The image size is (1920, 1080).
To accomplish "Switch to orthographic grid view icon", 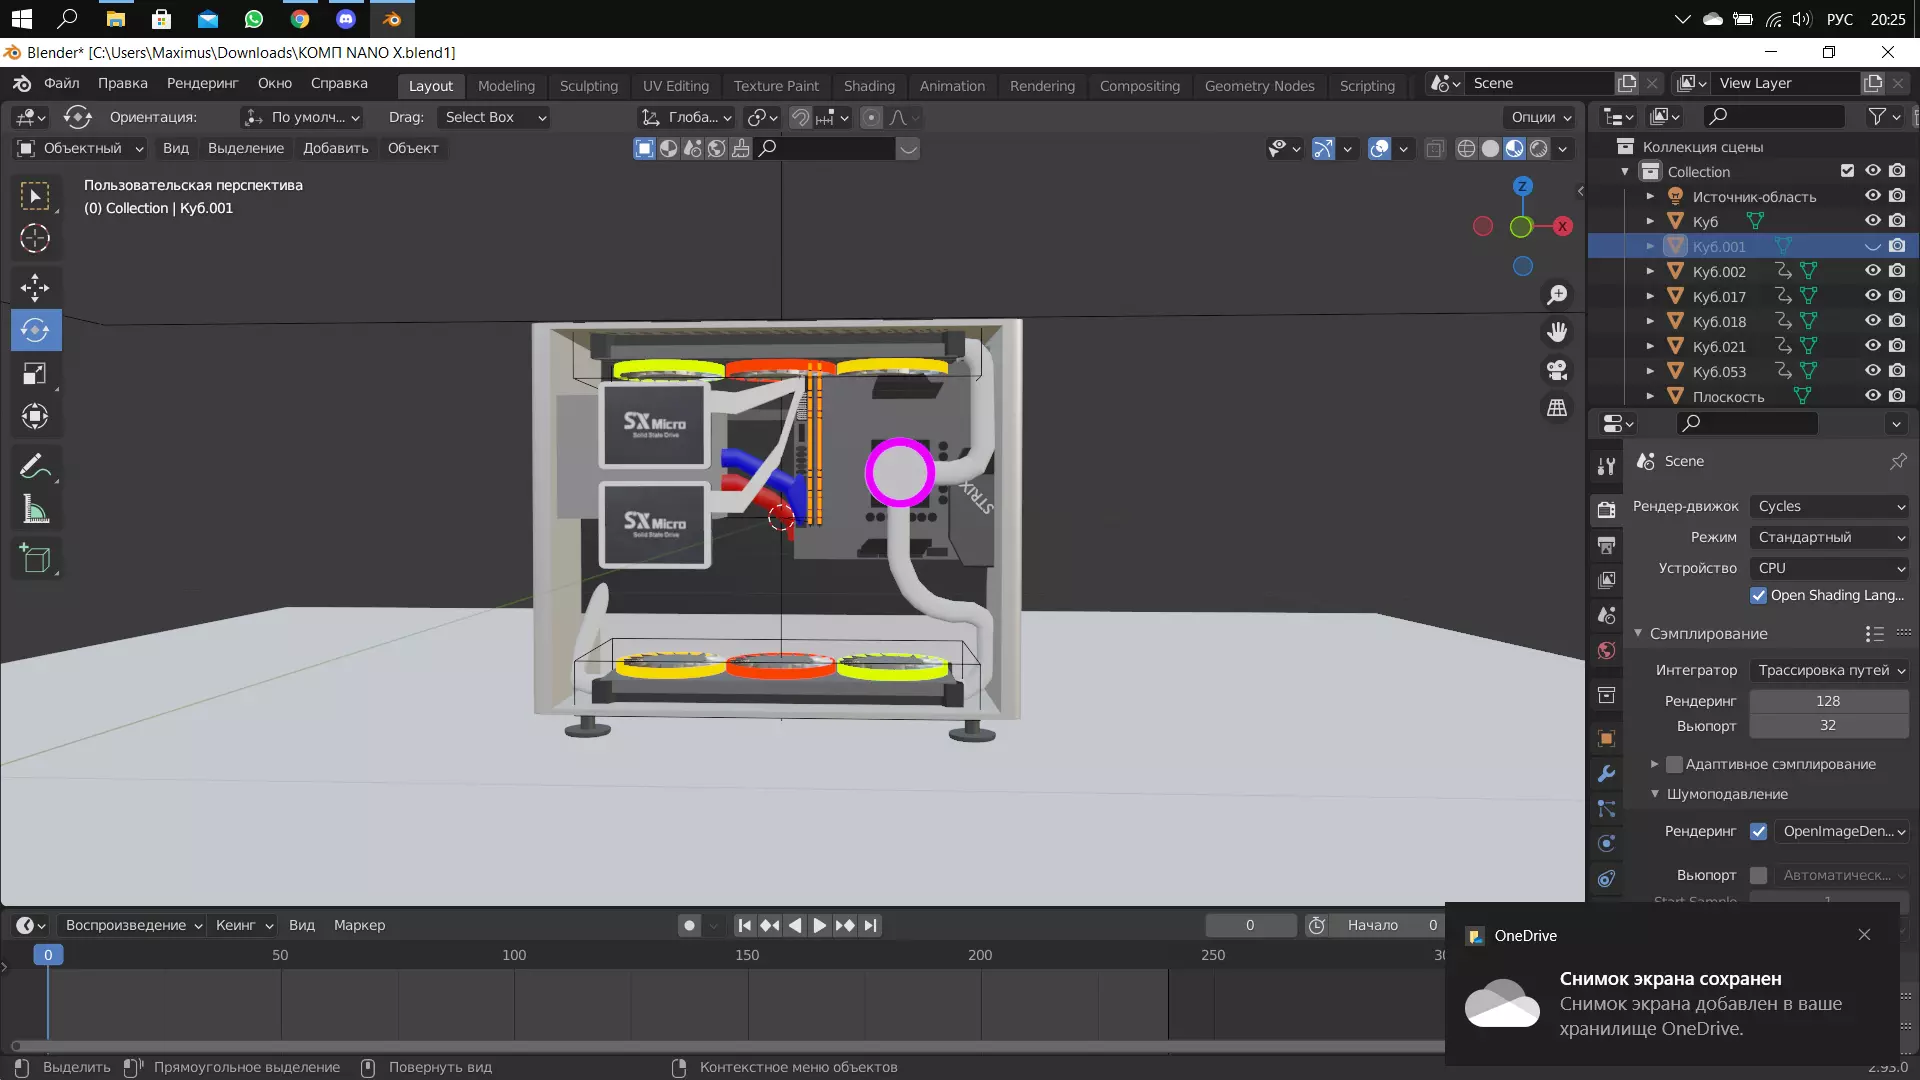I will [x=1557, y=408].
